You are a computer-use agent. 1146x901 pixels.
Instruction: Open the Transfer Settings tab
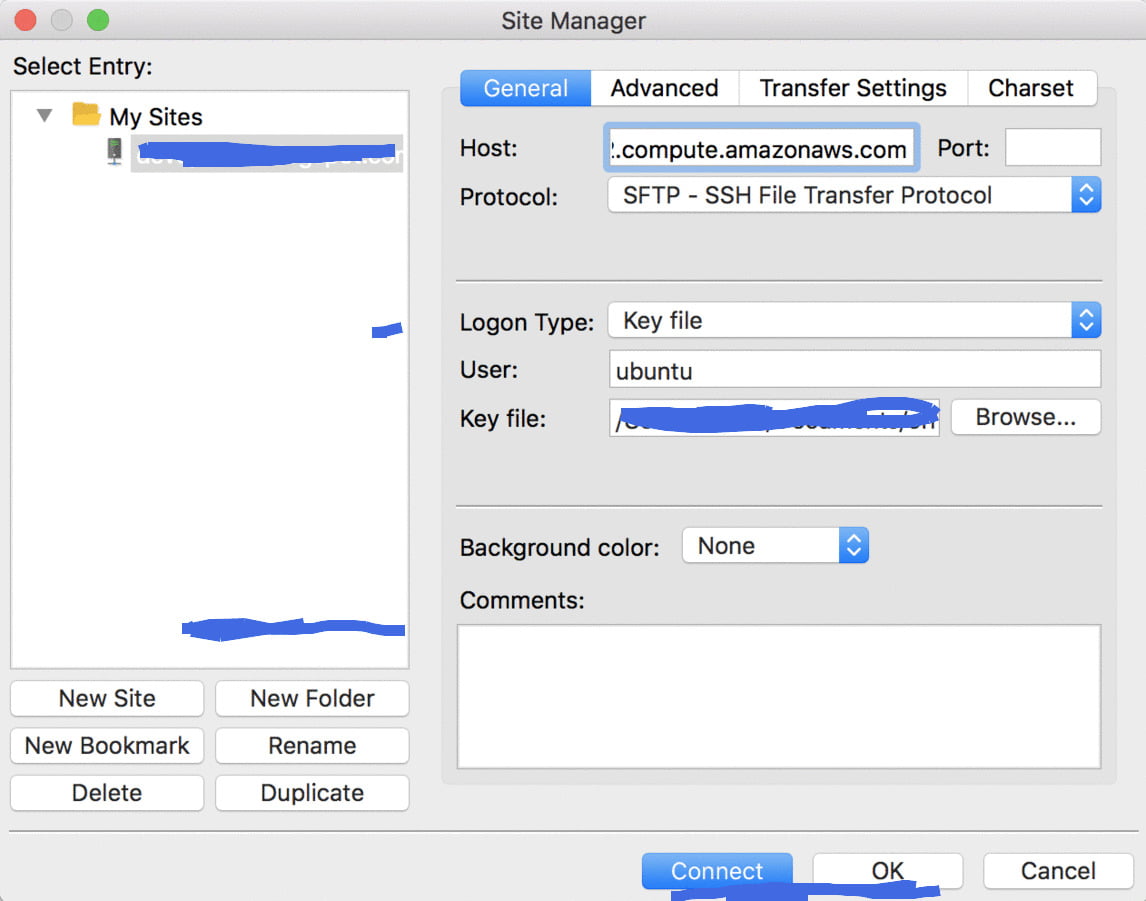[853, 88]
